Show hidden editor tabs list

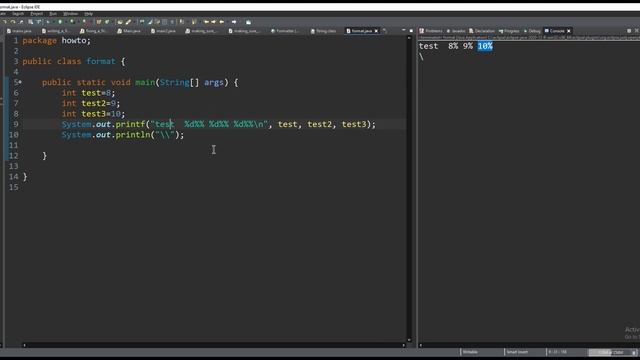tap(384, 31)
